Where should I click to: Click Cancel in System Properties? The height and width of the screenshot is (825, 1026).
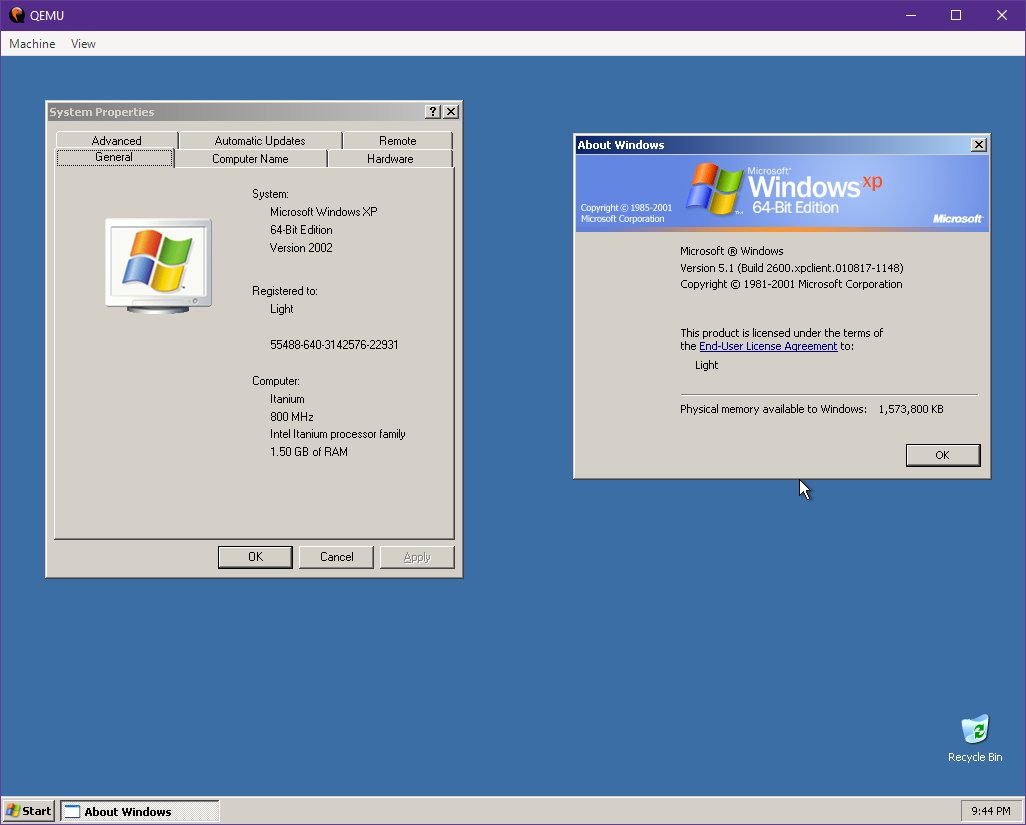point(336,557)
